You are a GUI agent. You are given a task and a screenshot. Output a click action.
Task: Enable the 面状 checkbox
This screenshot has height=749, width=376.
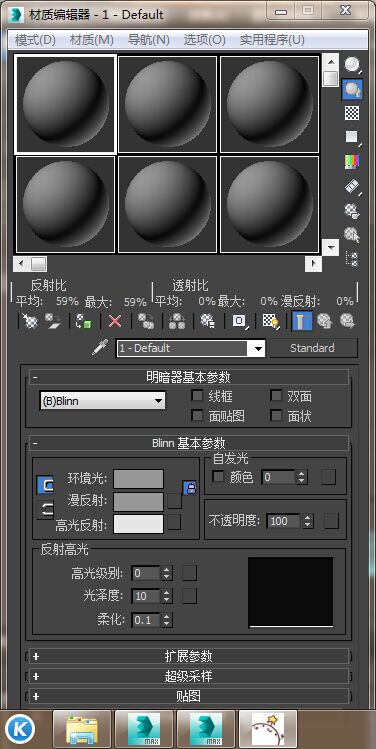point(276,416)
